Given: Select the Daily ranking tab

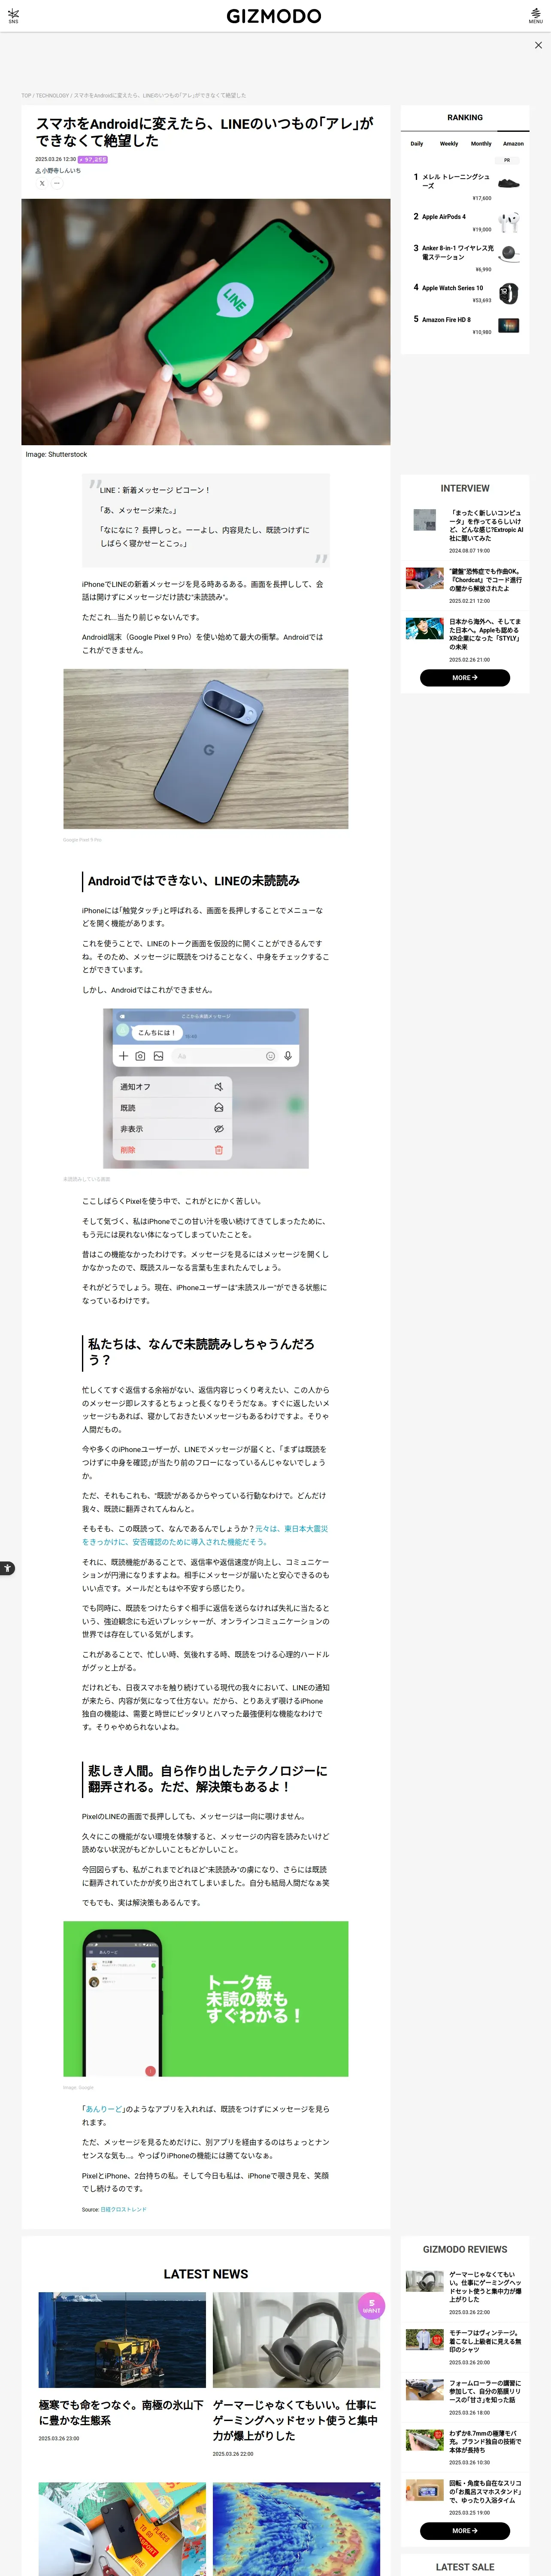Looking at the screenshot, I should (417, 144).
